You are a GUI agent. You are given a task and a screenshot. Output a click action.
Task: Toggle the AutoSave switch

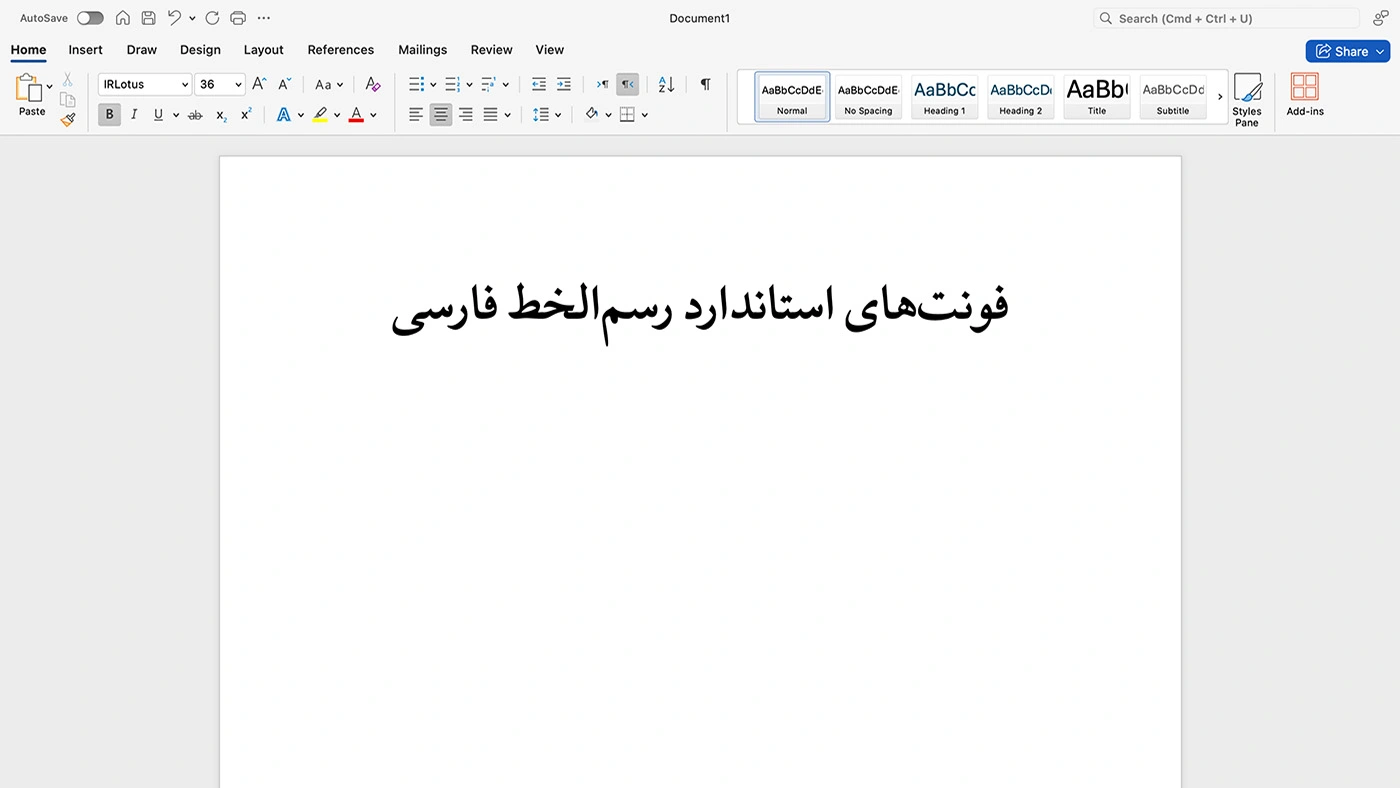[x=90, y=18]
